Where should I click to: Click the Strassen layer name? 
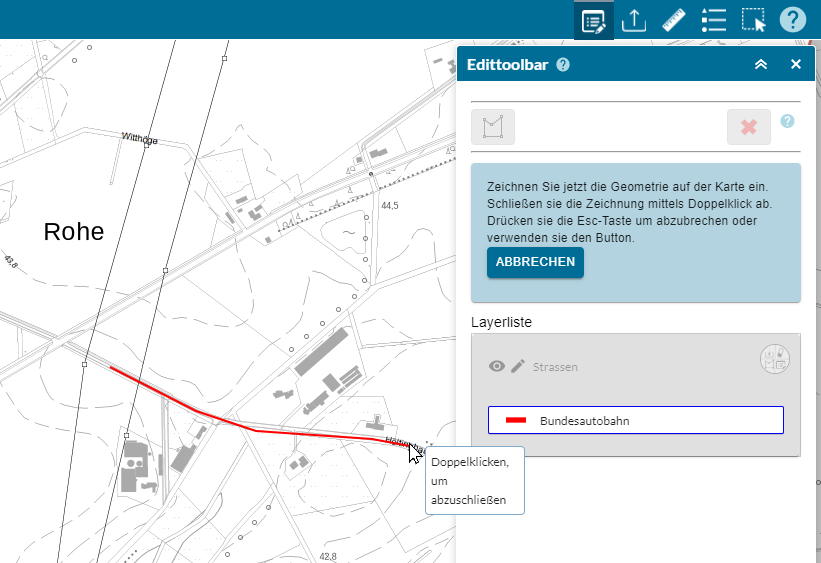pos(555,367)
